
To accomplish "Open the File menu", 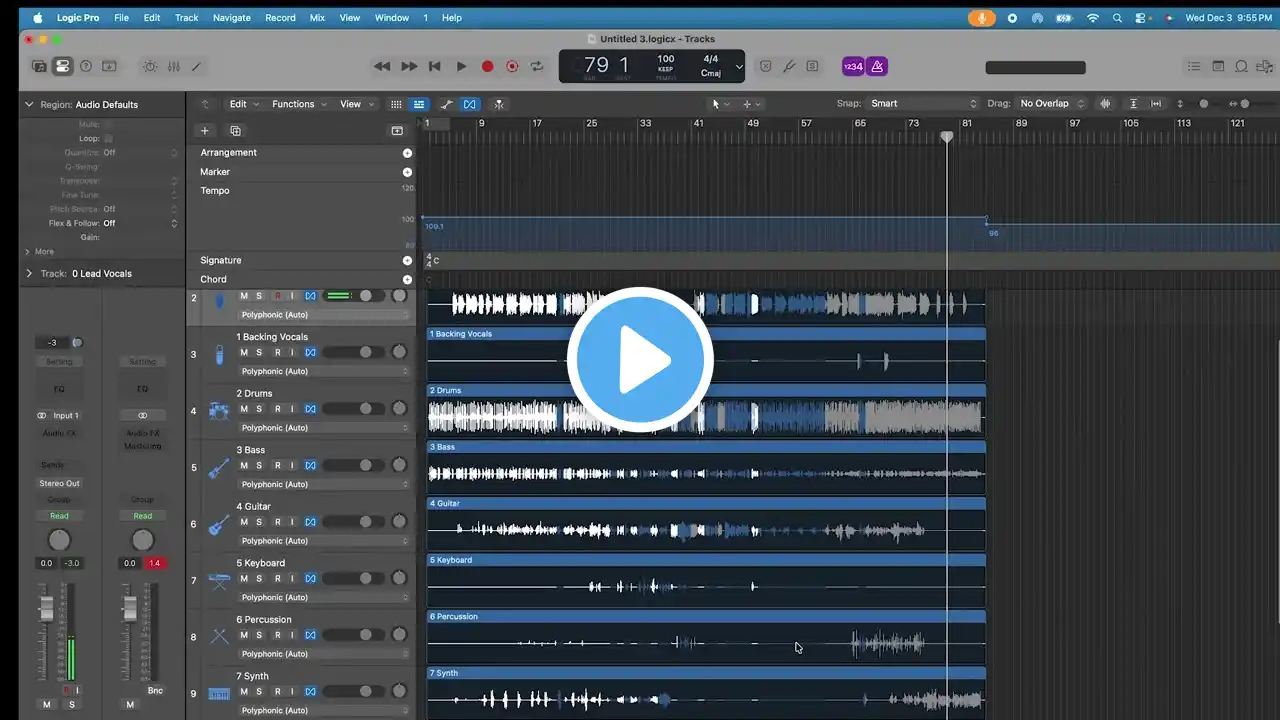I will pos(121,18).
